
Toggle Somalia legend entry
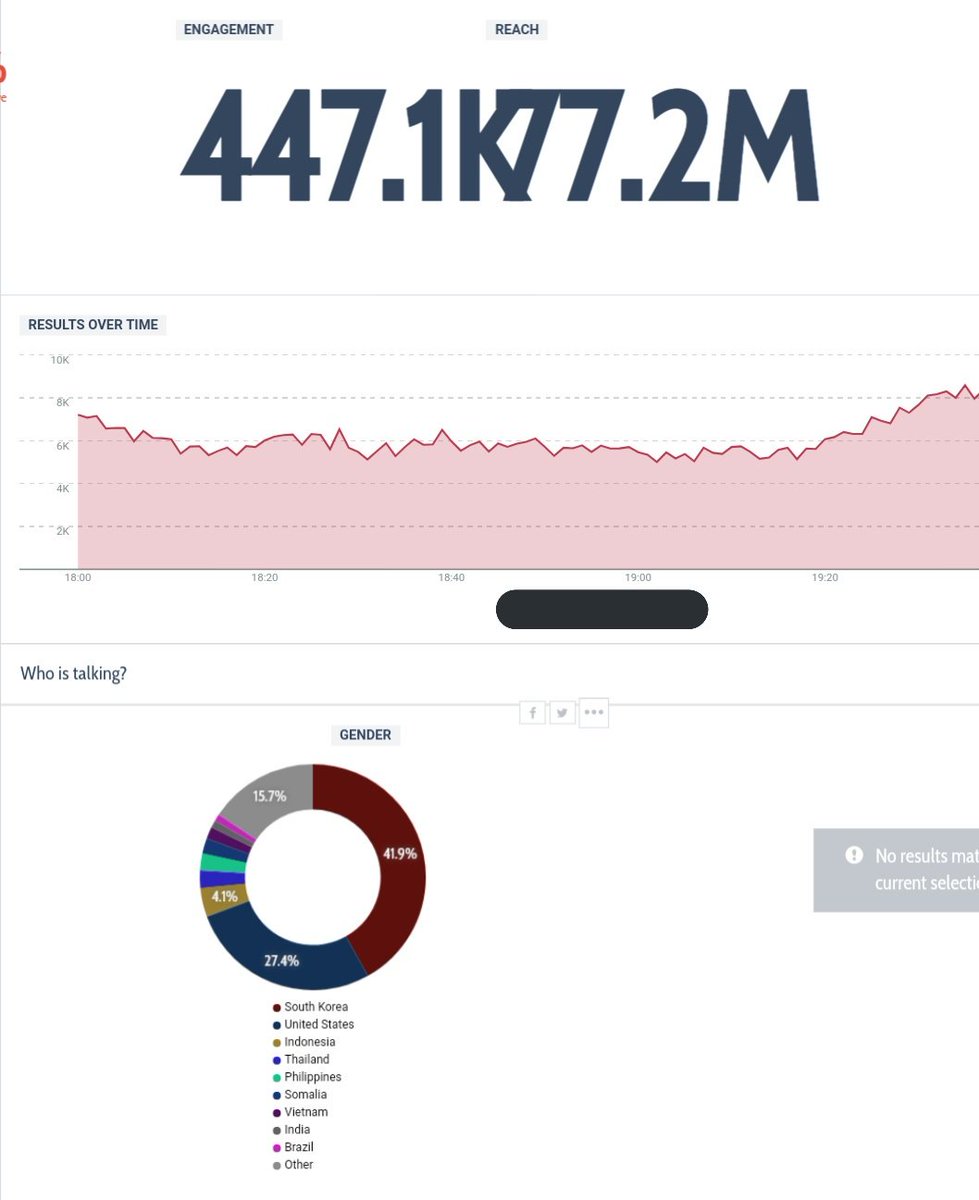click(x=300, y=1094)
